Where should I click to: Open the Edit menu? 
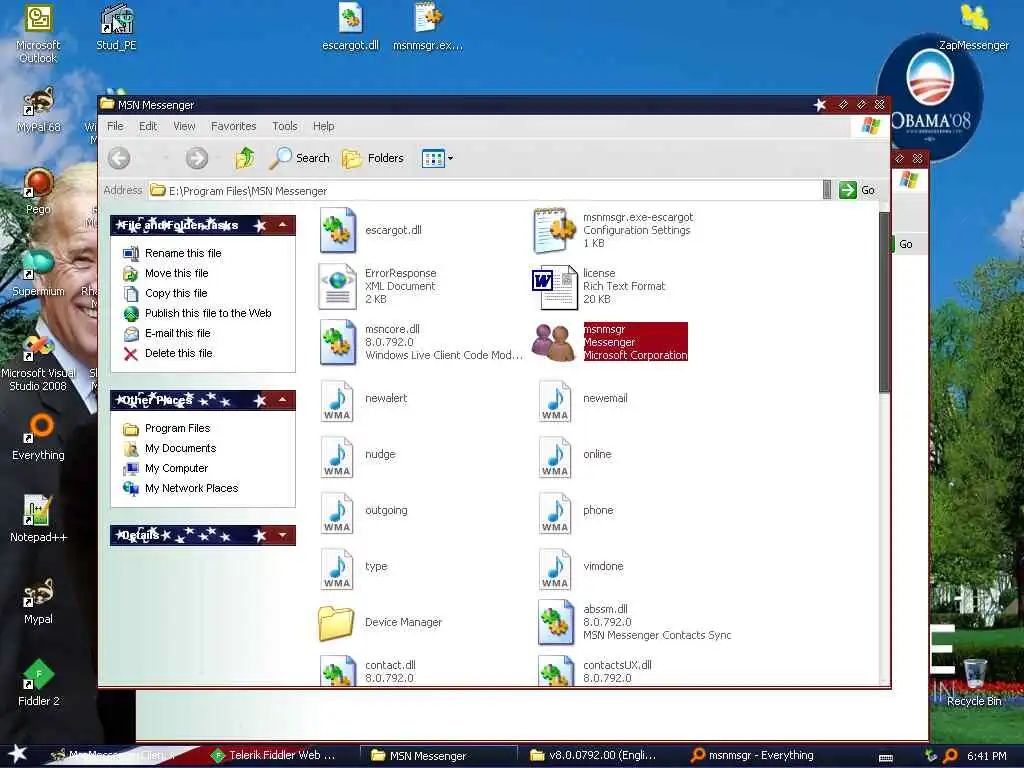coord(148,126)
